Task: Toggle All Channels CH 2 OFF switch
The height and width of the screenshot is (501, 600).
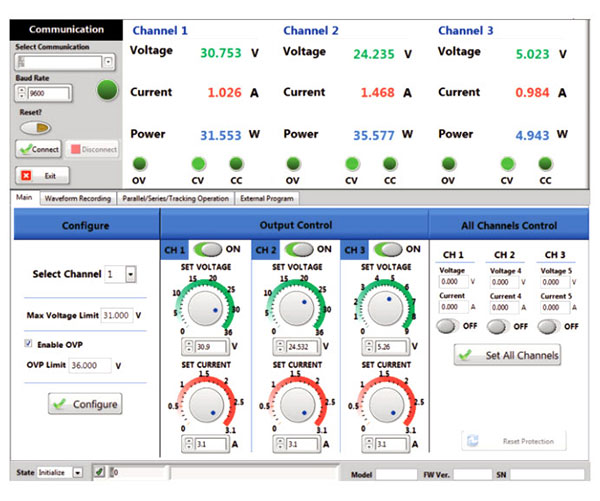Action: (x=497, y=326)
